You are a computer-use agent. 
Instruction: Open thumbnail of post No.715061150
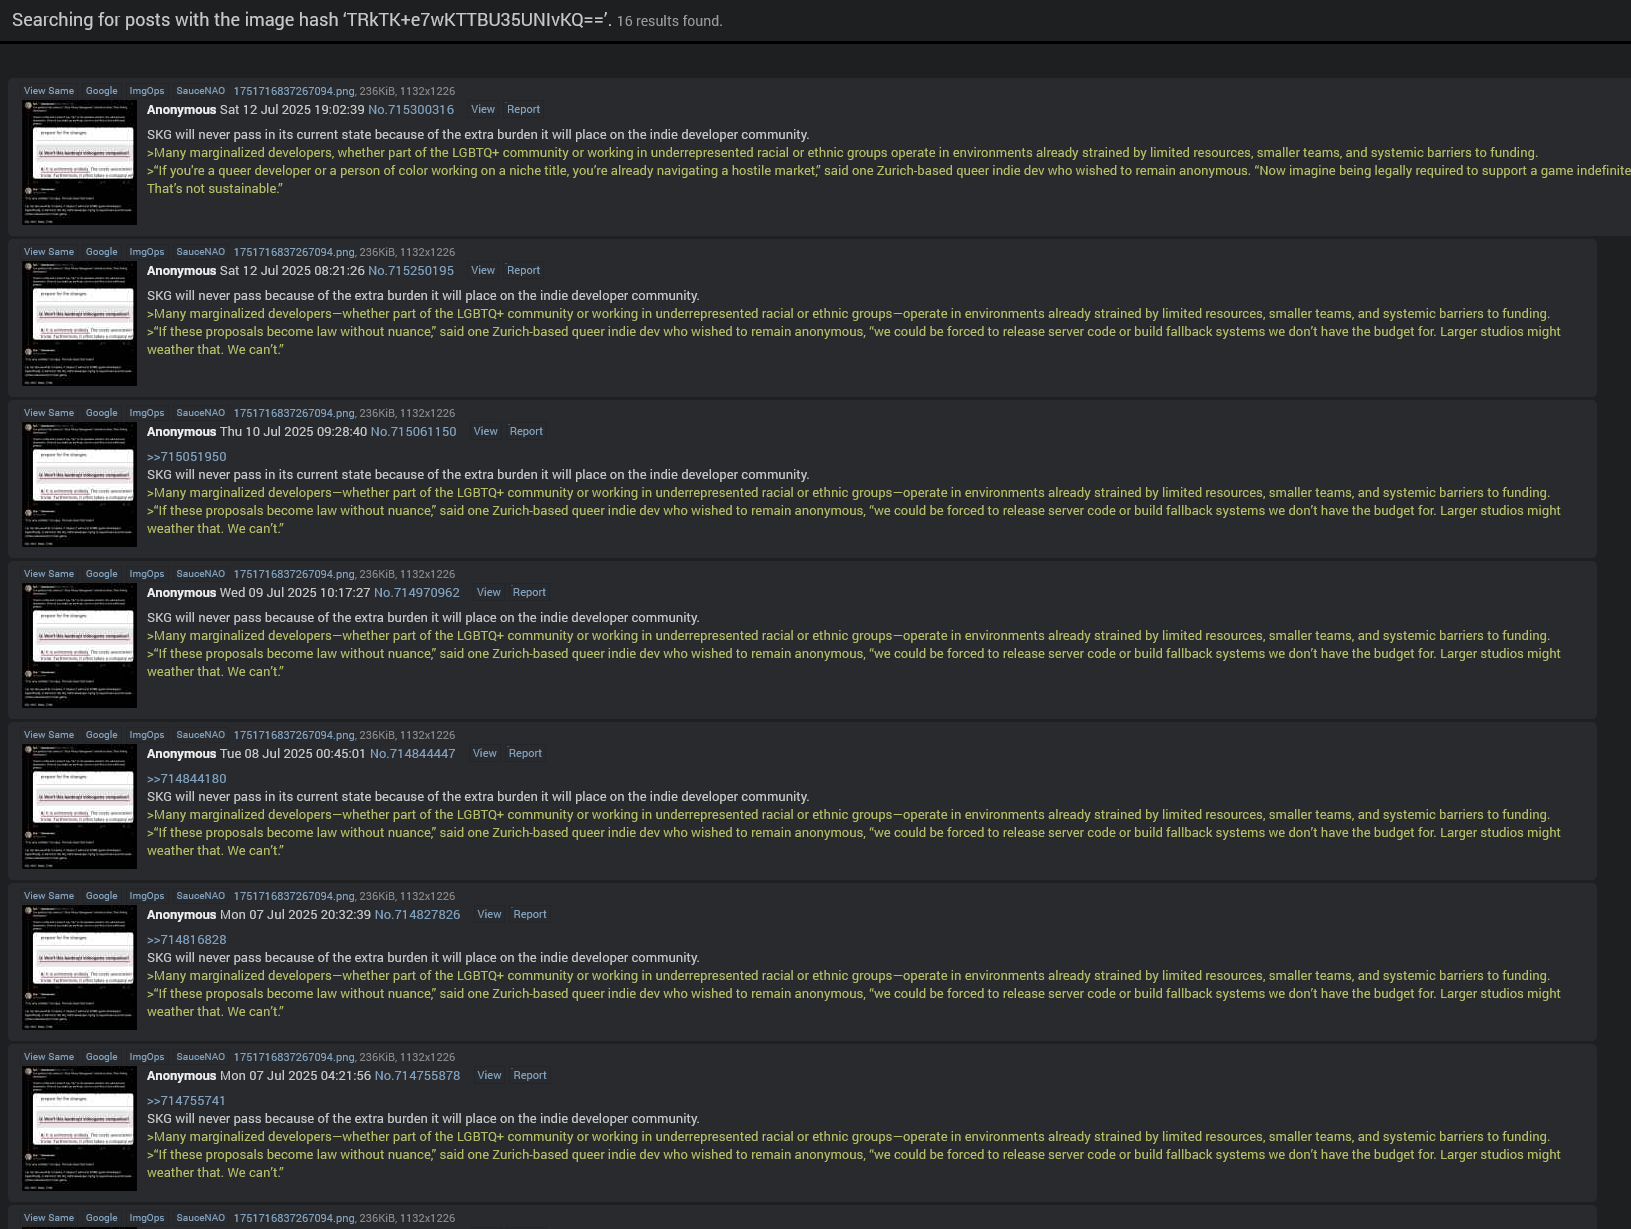point(80,485)
